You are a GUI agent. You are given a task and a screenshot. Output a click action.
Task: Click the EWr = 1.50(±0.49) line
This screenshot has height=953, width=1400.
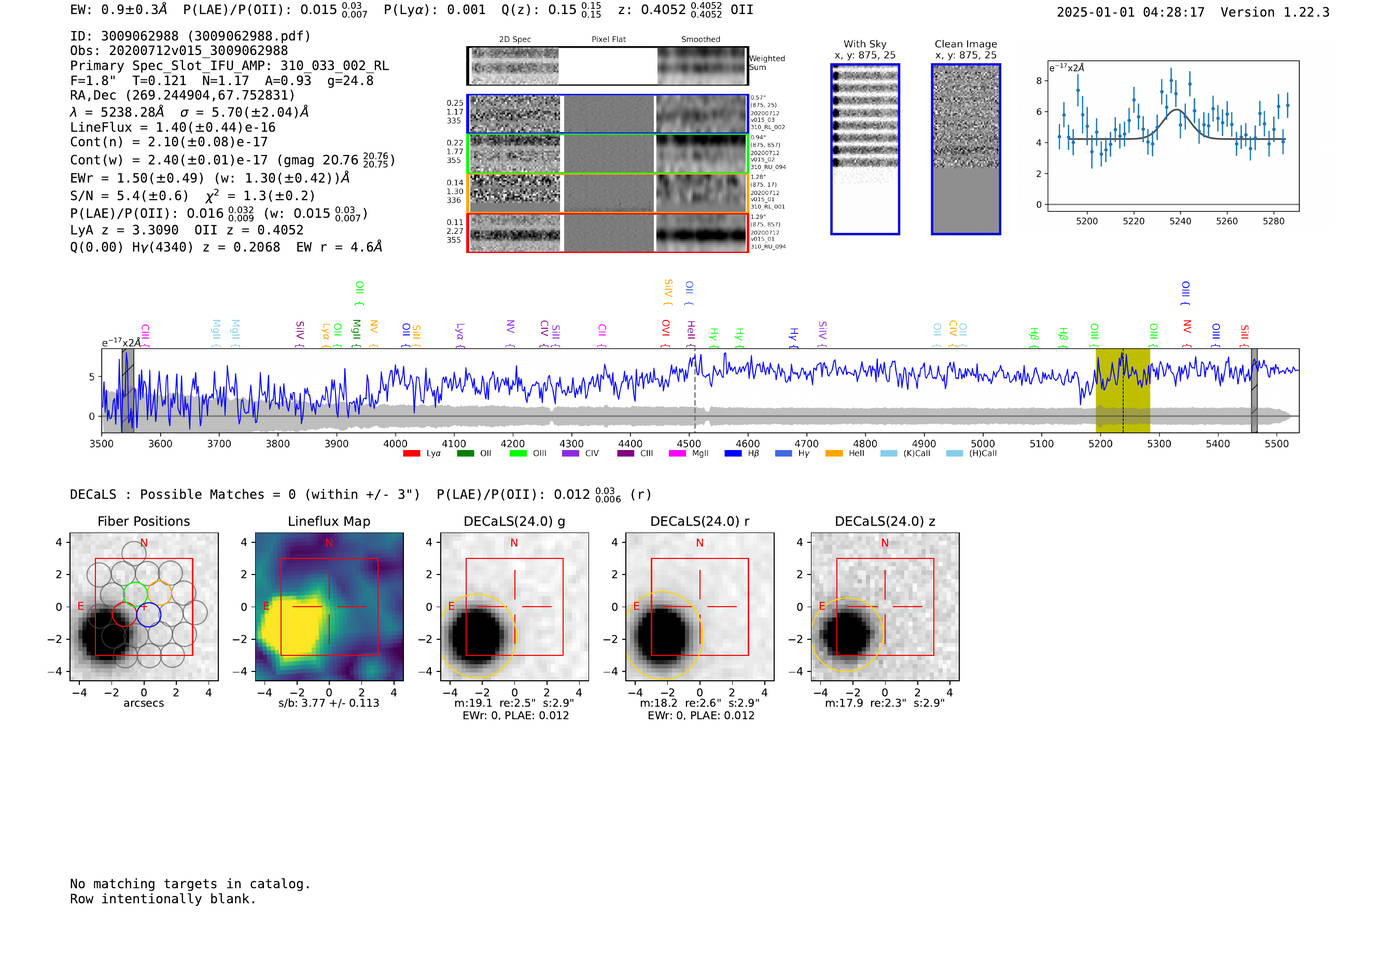point(210,178)
